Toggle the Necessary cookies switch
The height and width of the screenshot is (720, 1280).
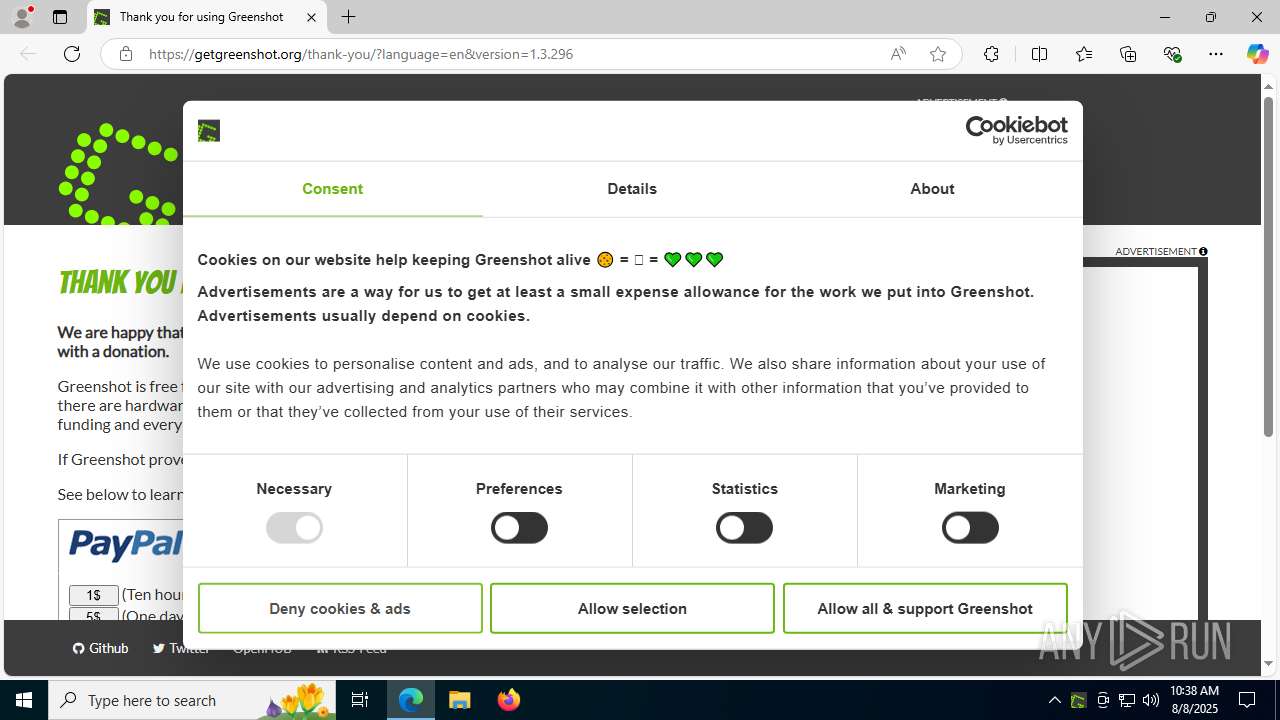(x=294, y=527)
